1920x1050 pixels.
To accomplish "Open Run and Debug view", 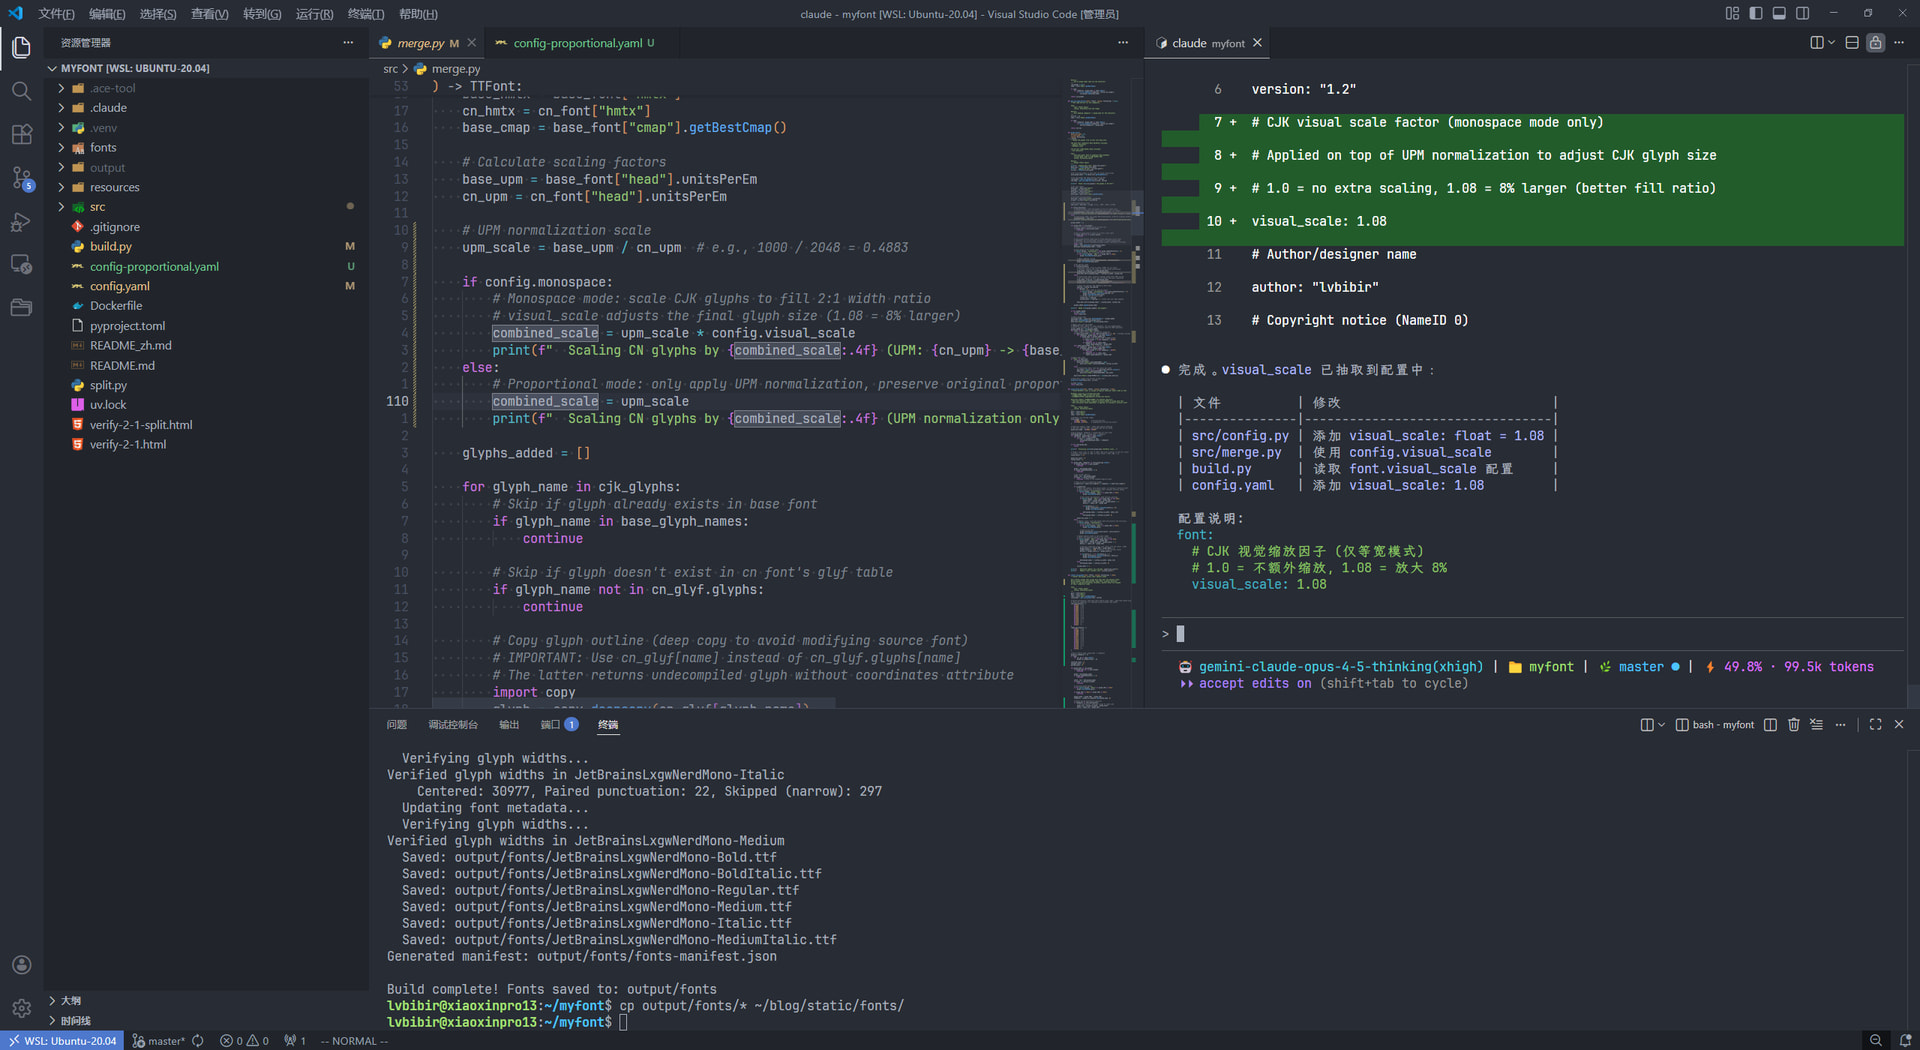I will pos(21,222).
